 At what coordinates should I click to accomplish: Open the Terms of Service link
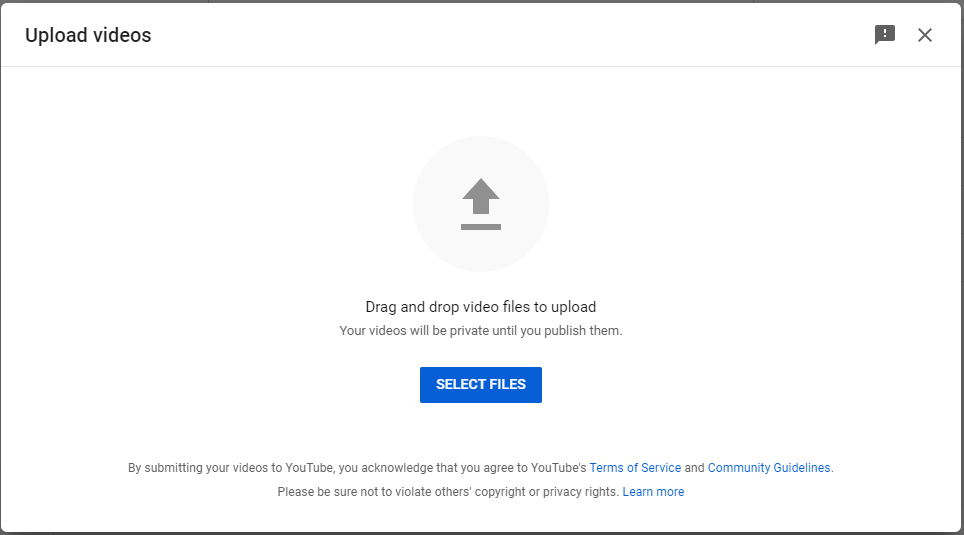635,468
